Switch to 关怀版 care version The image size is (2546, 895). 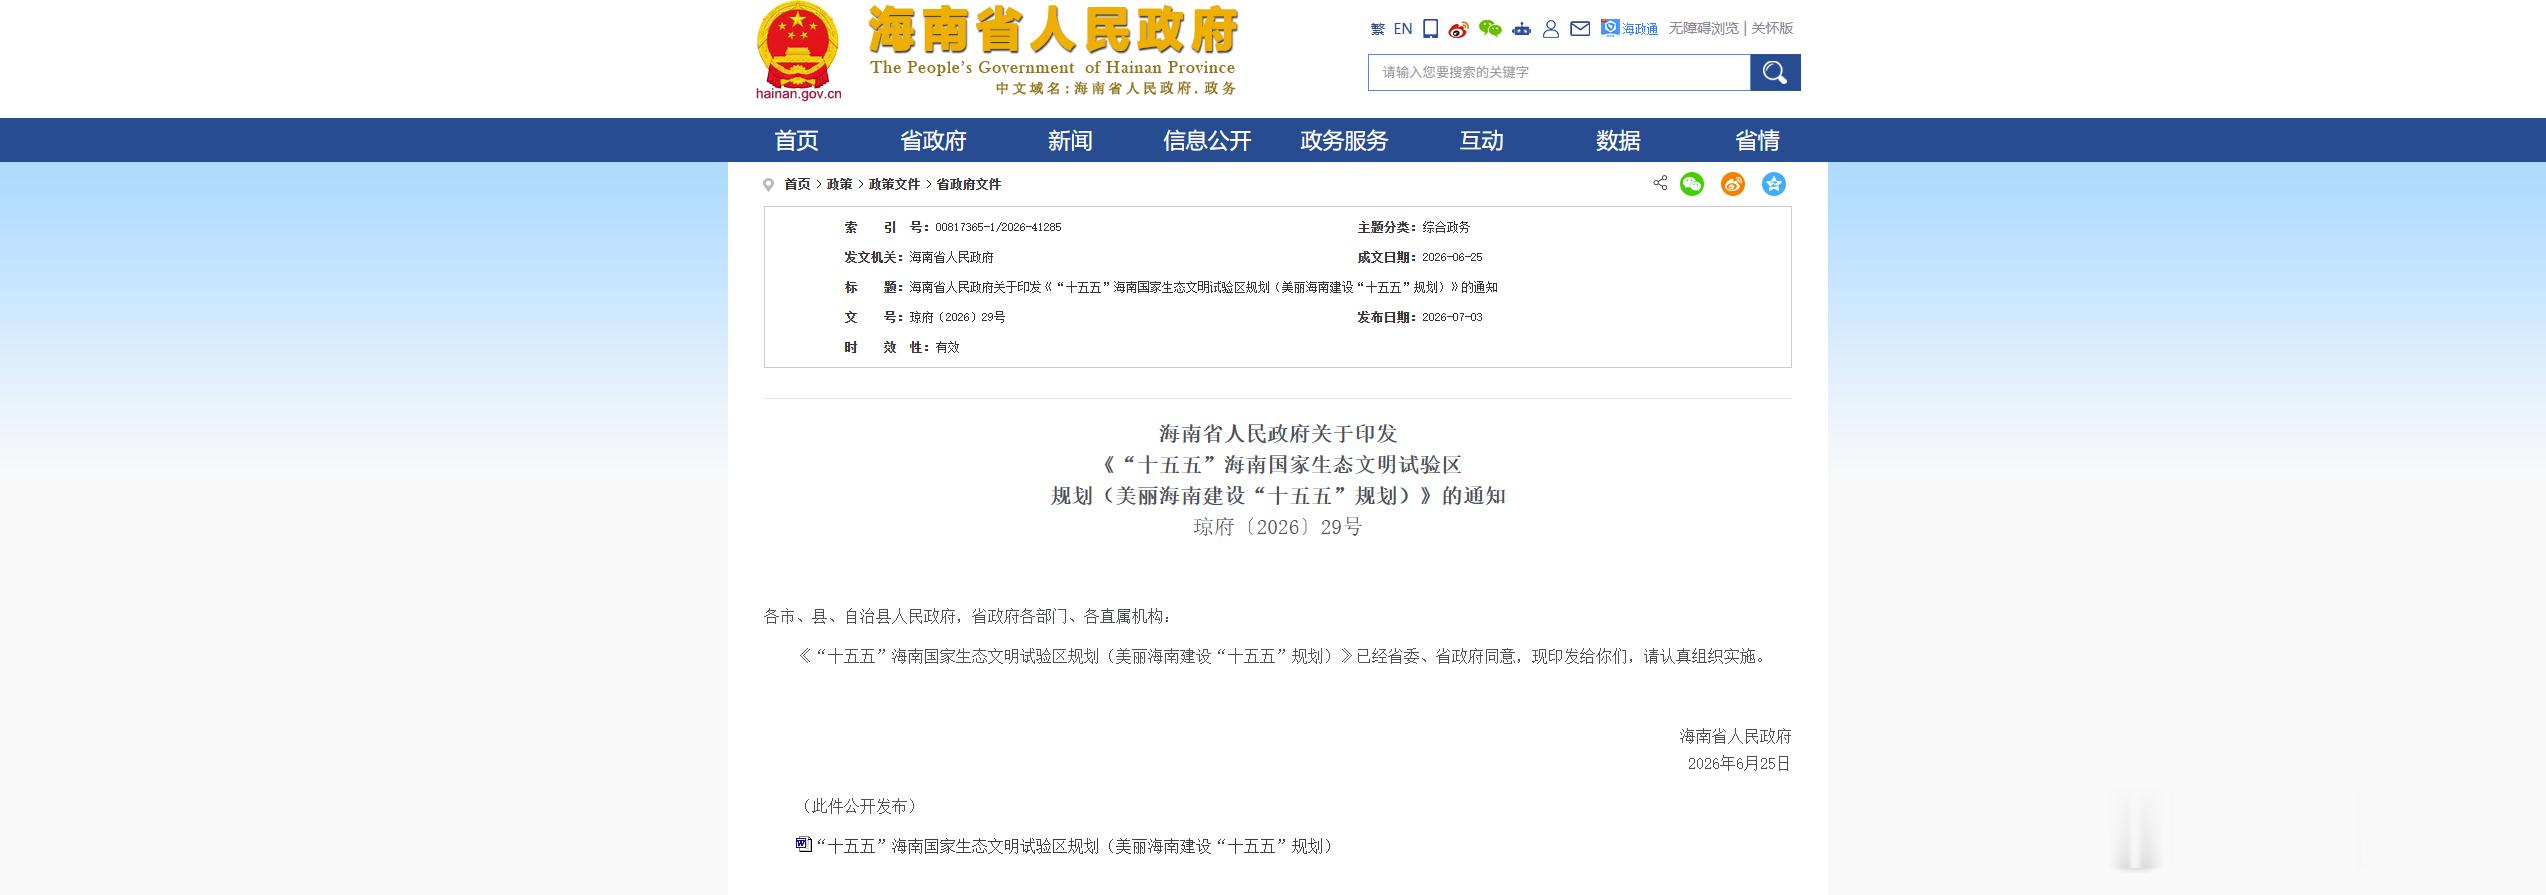(1772, 29)
